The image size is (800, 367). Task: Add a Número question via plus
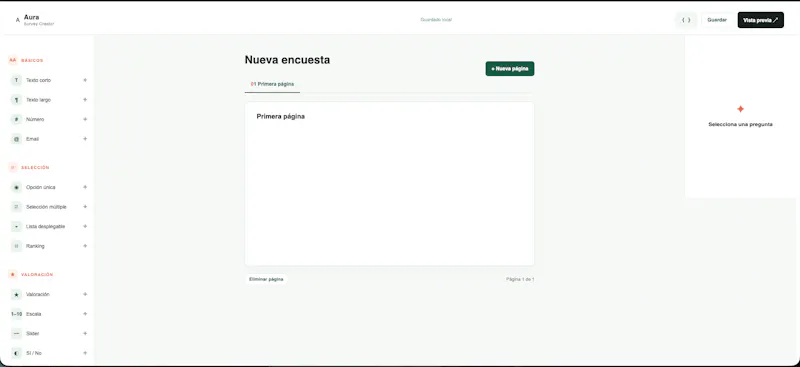click(x=85, y=119)
